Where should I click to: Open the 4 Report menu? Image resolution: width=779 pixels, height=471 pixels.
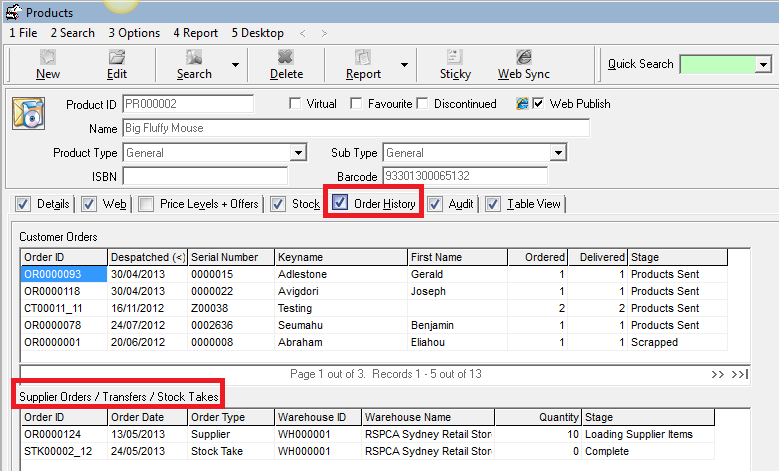point(196,33)
